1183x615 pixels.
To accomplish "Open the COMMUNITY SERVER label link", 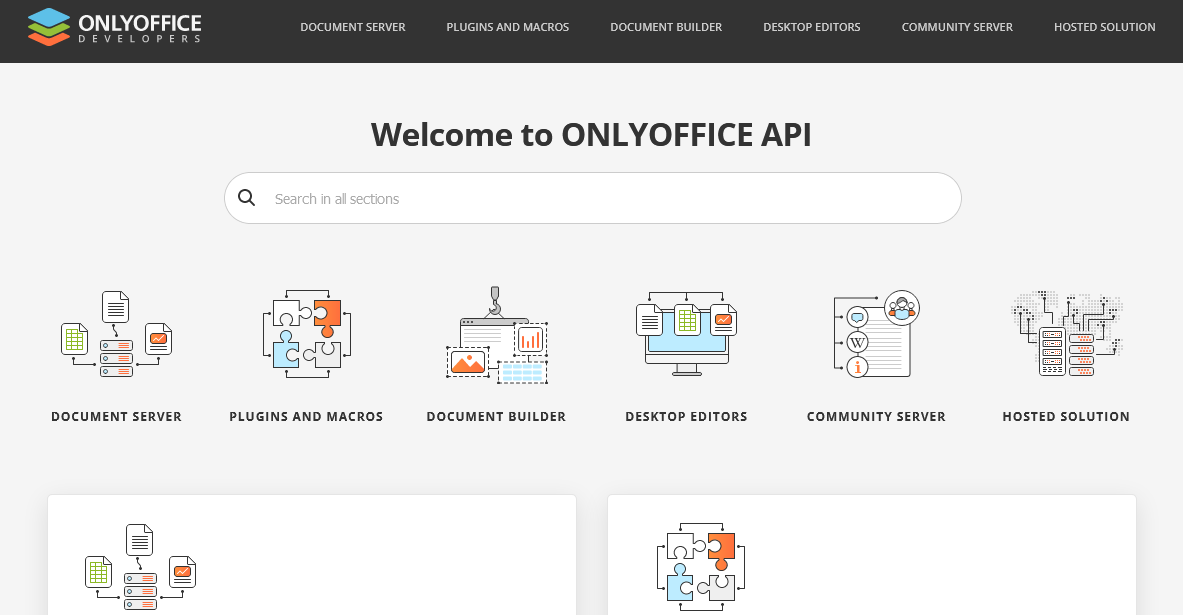I will tap(876, 417).
